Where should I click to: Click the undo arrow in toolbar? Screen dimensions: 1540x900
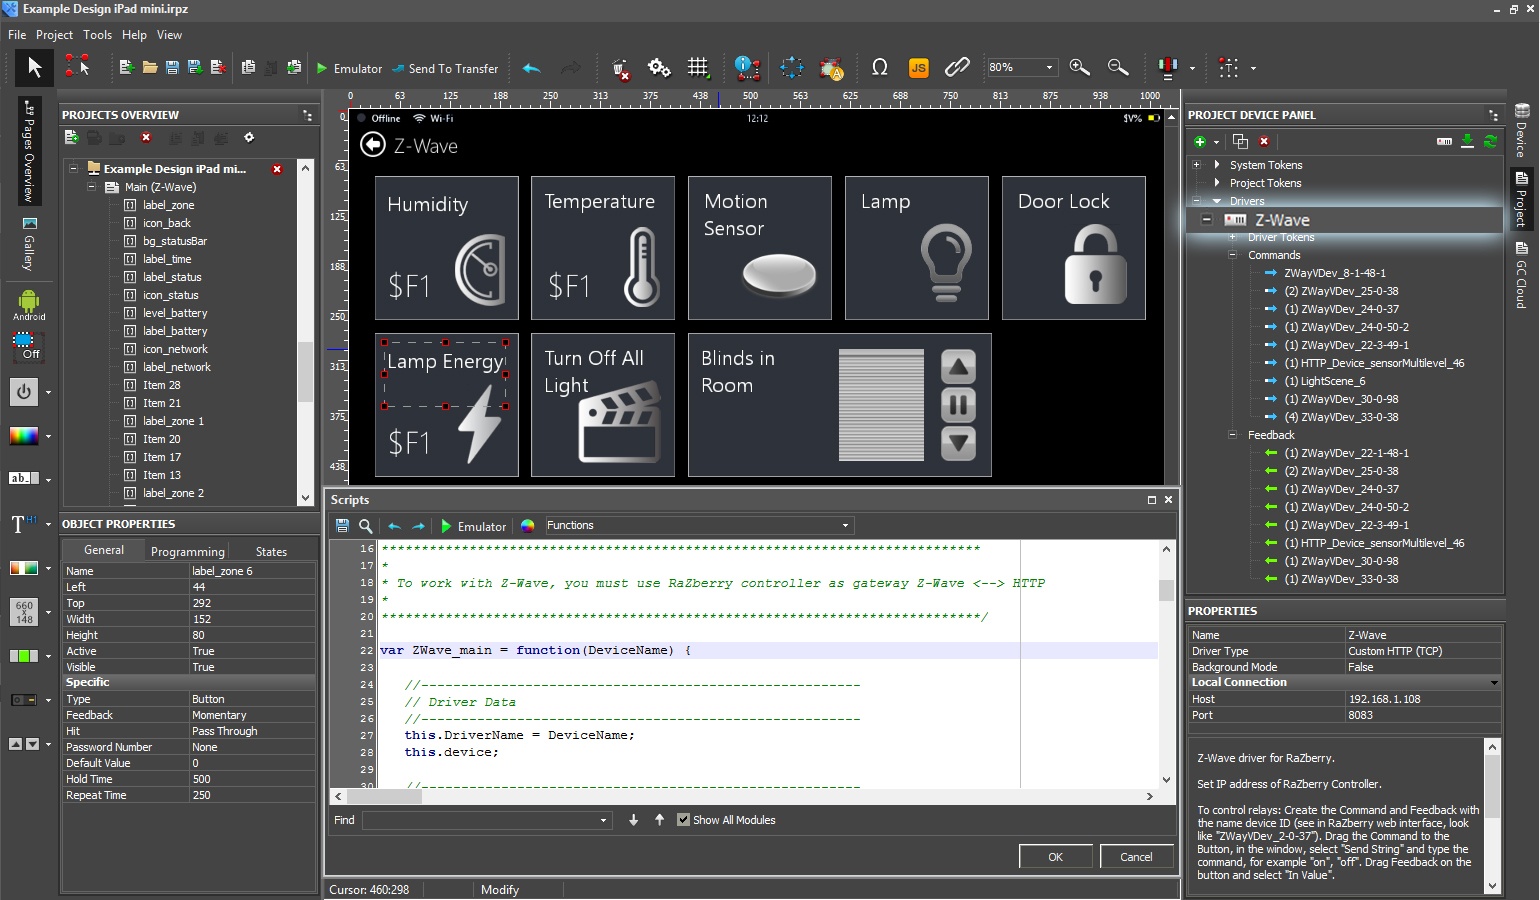[531, 68]
